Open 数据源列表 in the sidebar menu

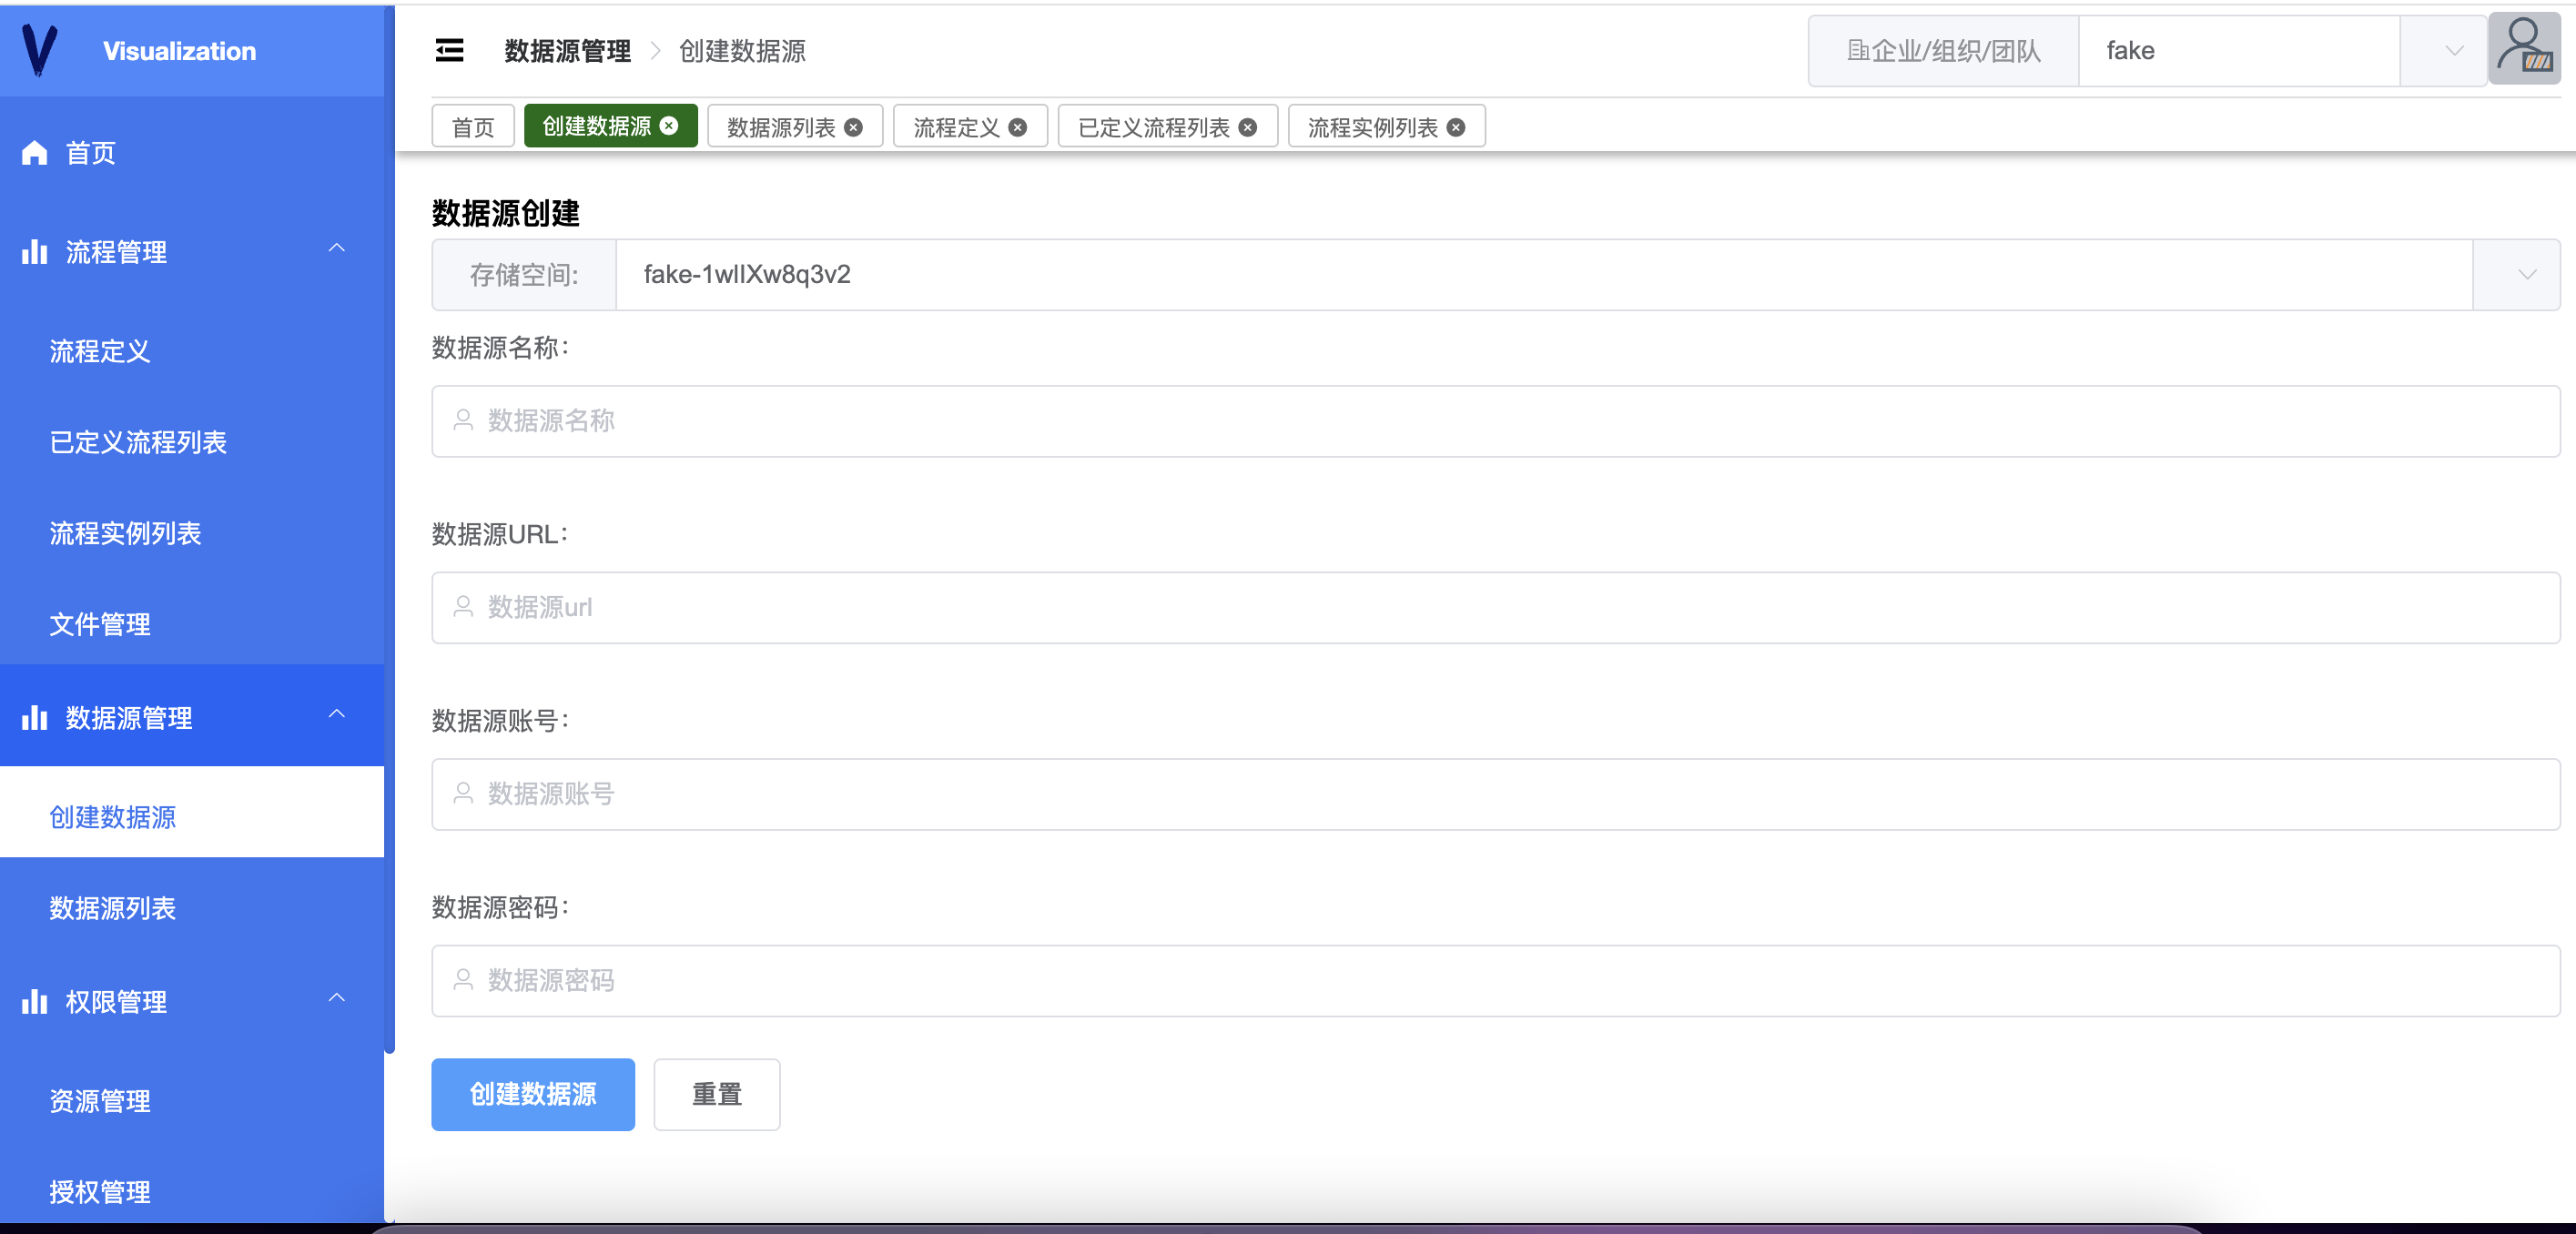coord(113,908)
